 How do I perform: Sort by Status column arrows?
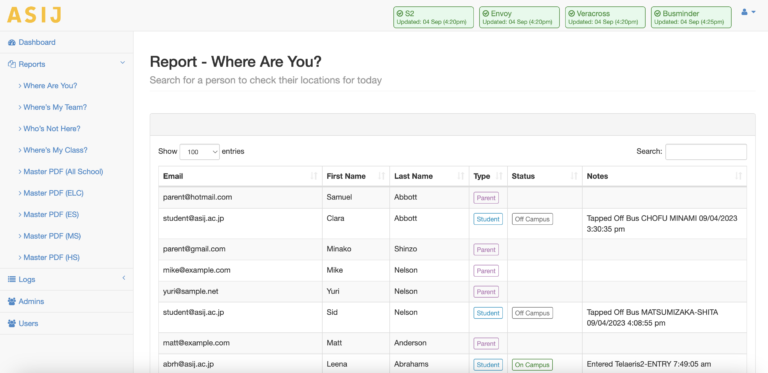coord(574,176)
